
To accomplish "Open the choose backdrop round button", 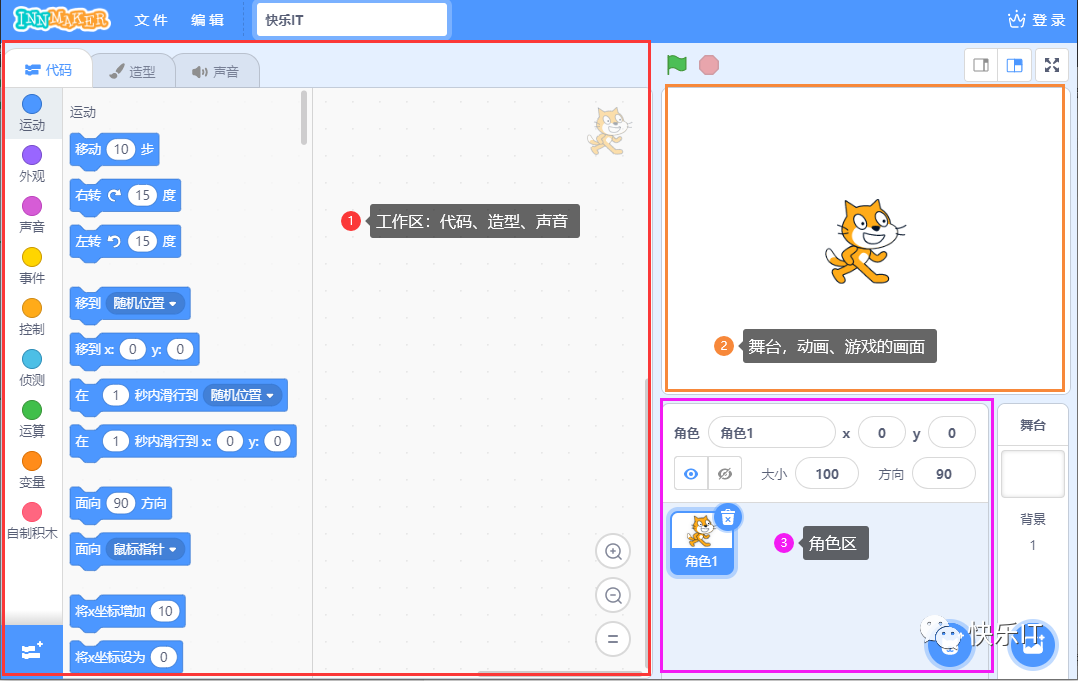I will (1033, 644).
